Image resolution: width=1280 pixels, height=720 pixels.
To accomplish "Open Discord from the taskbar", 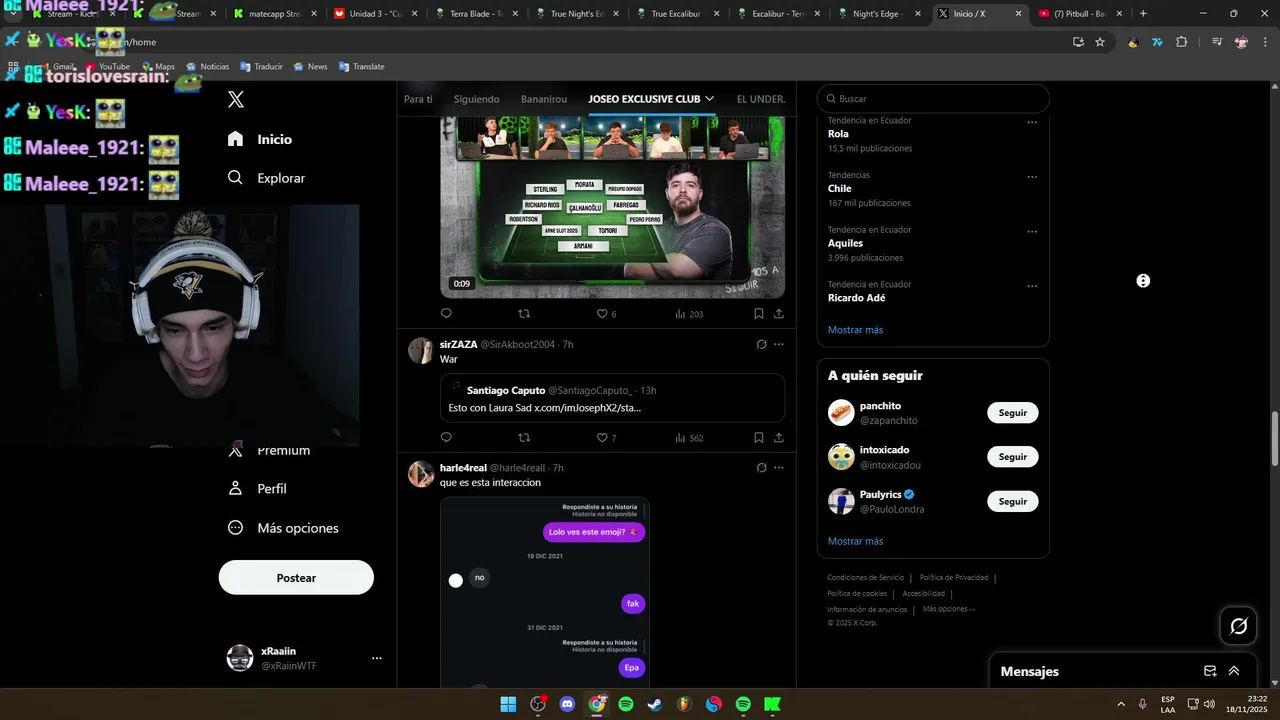I will pos(567,704).
